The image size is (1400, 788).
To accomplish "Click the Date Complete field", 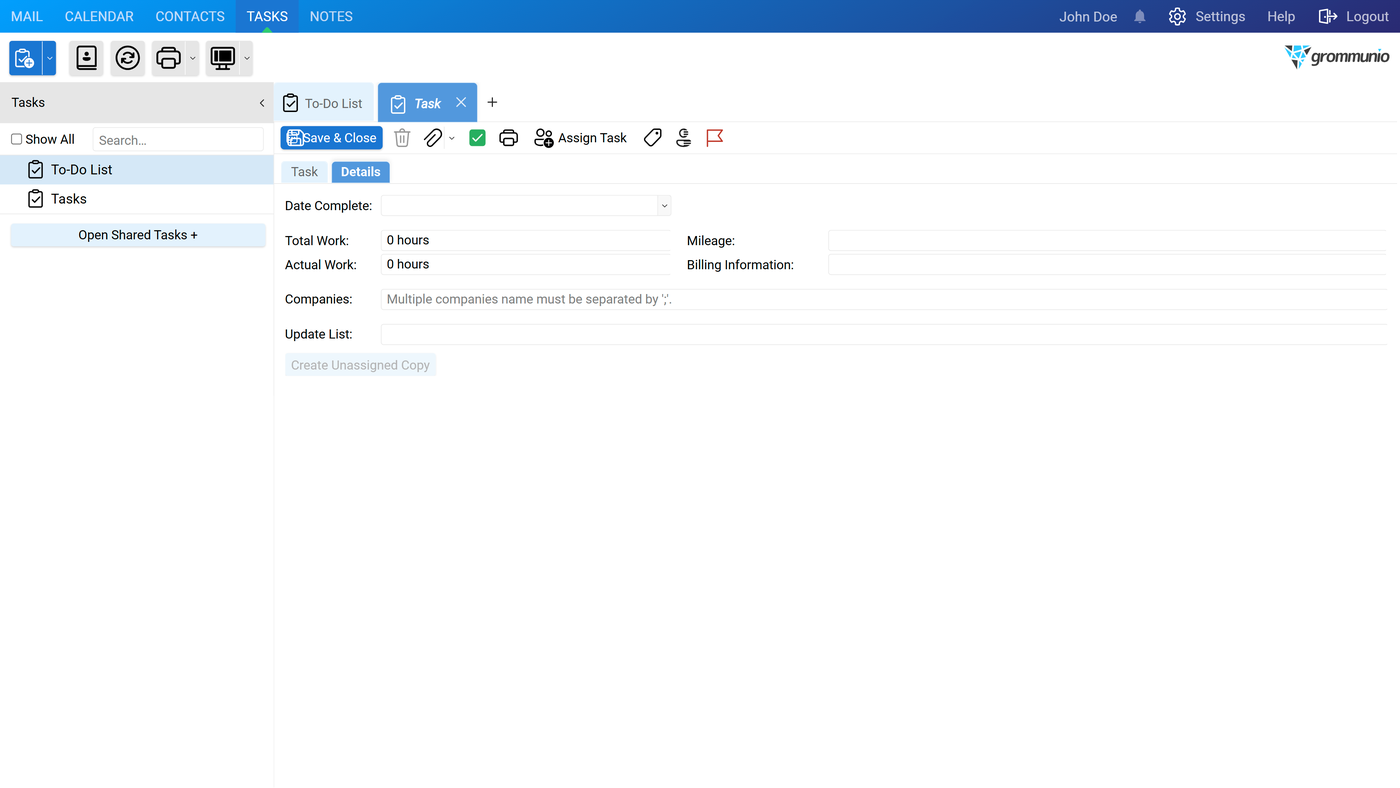I will pos(519,206).
